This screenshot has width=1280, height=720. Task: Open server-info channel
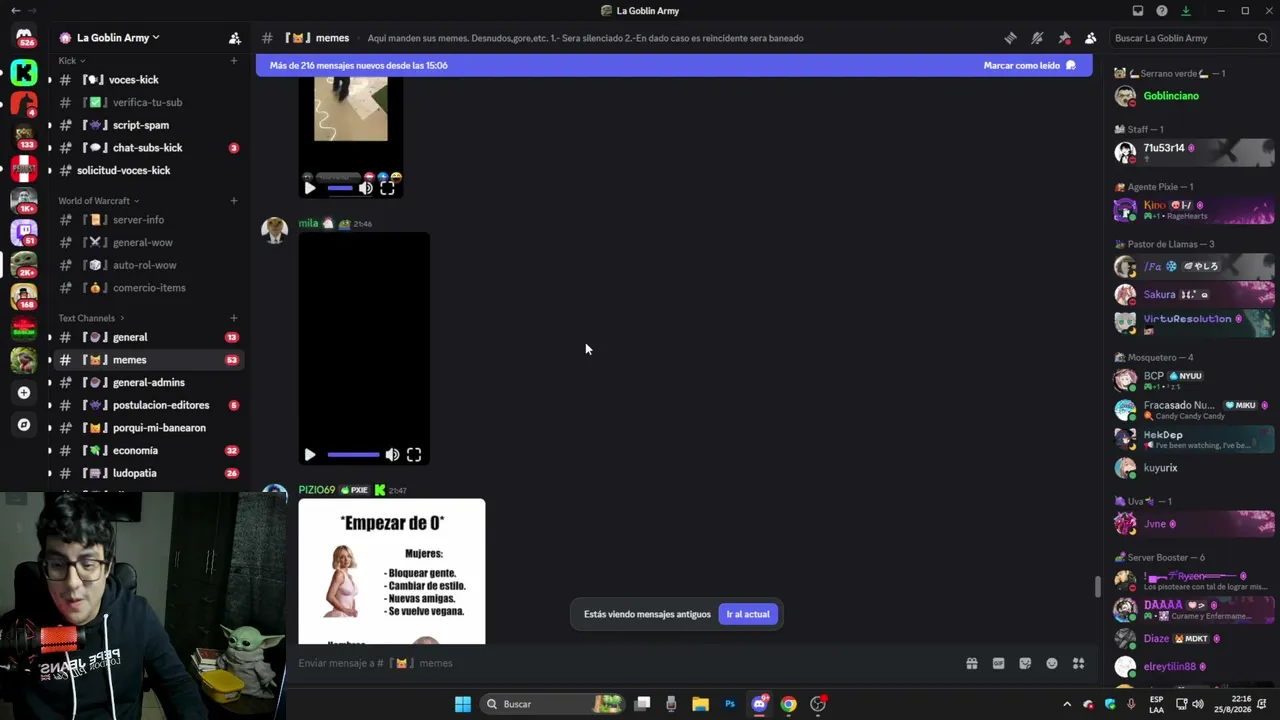coord(148,220)
